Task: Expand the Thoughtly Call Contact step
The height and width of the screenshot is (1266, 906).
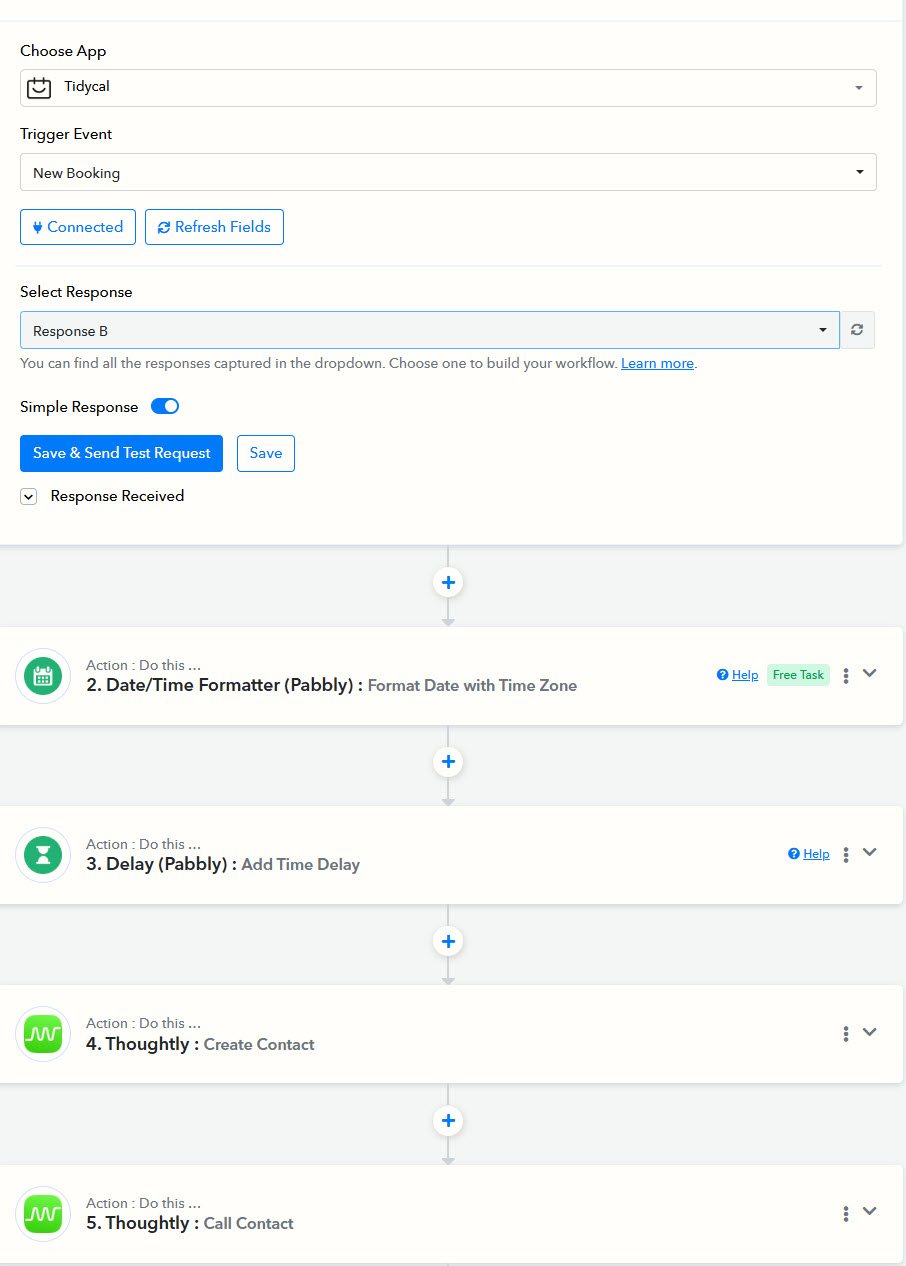Action: (870, 1211)
